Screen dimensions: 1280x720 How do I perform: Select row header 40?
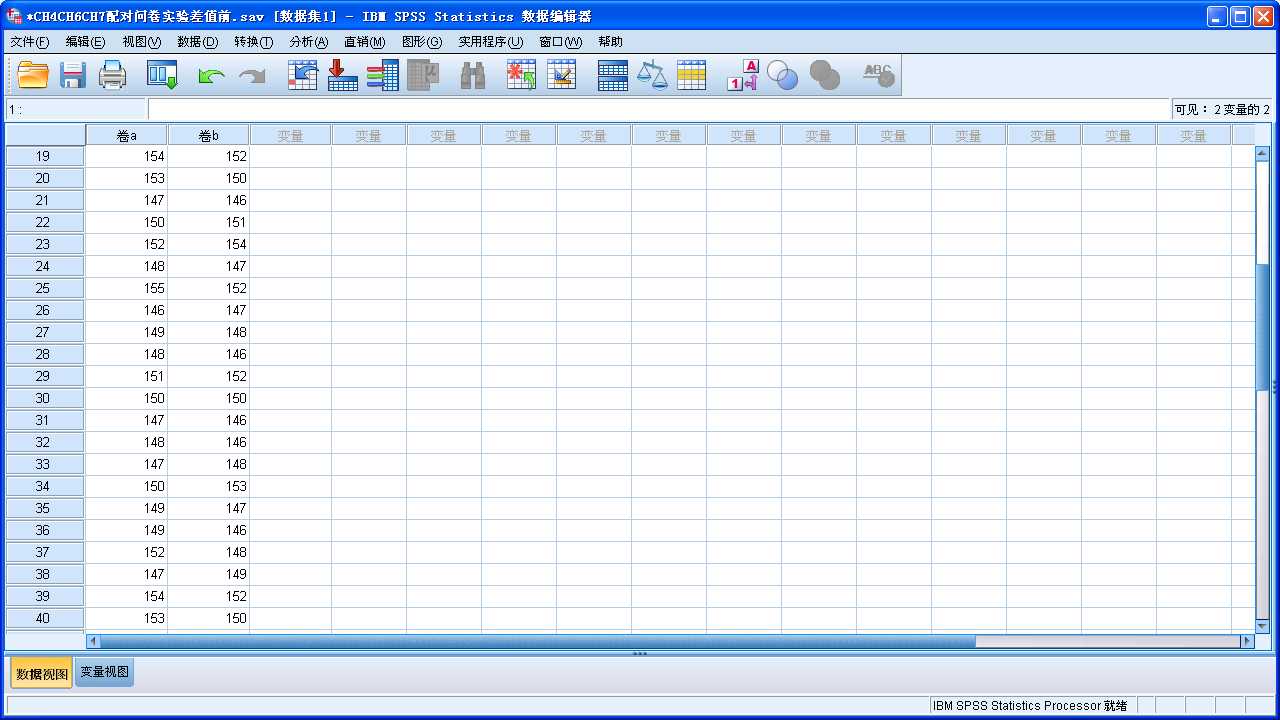[x=44, y=618]
